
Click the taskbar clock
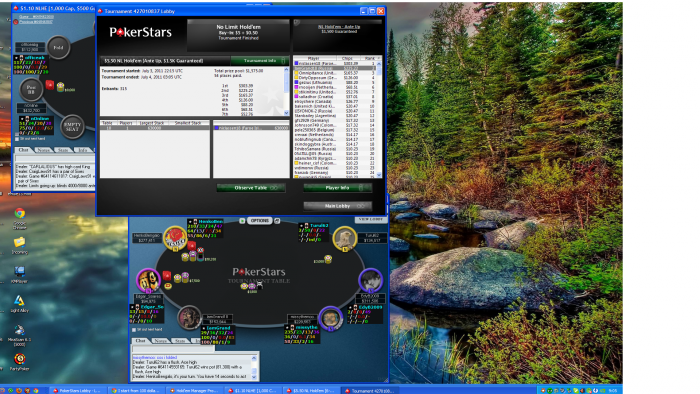click(613, 390)
